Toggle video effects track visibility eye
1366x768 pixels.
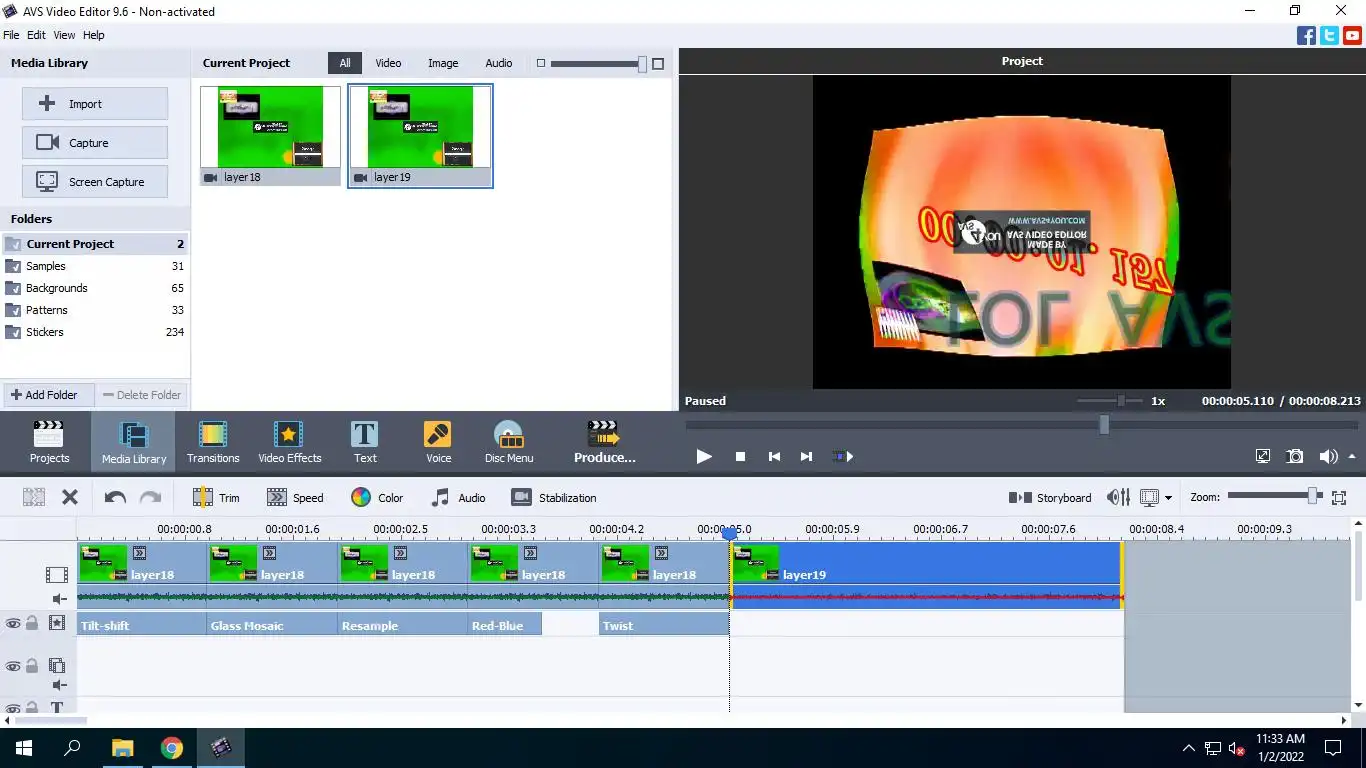pos(13,623)
